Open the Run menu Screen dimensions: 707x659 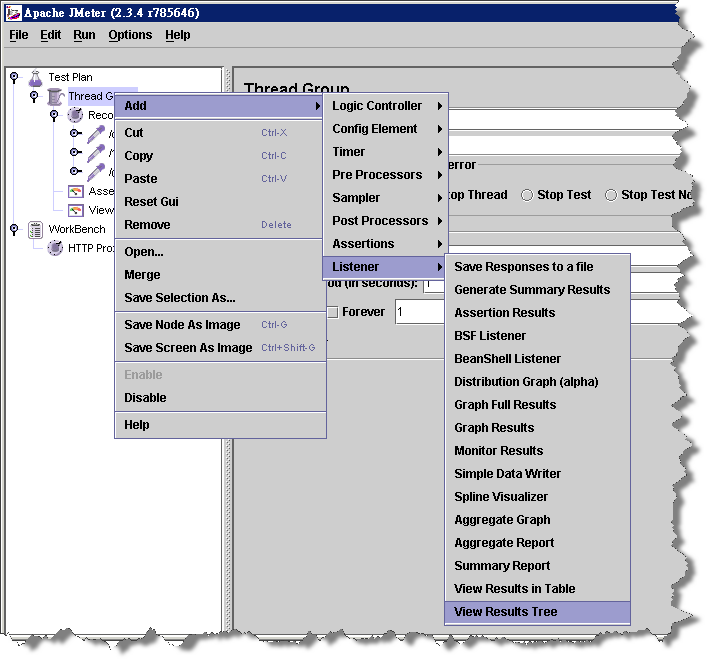click(84, 35)
